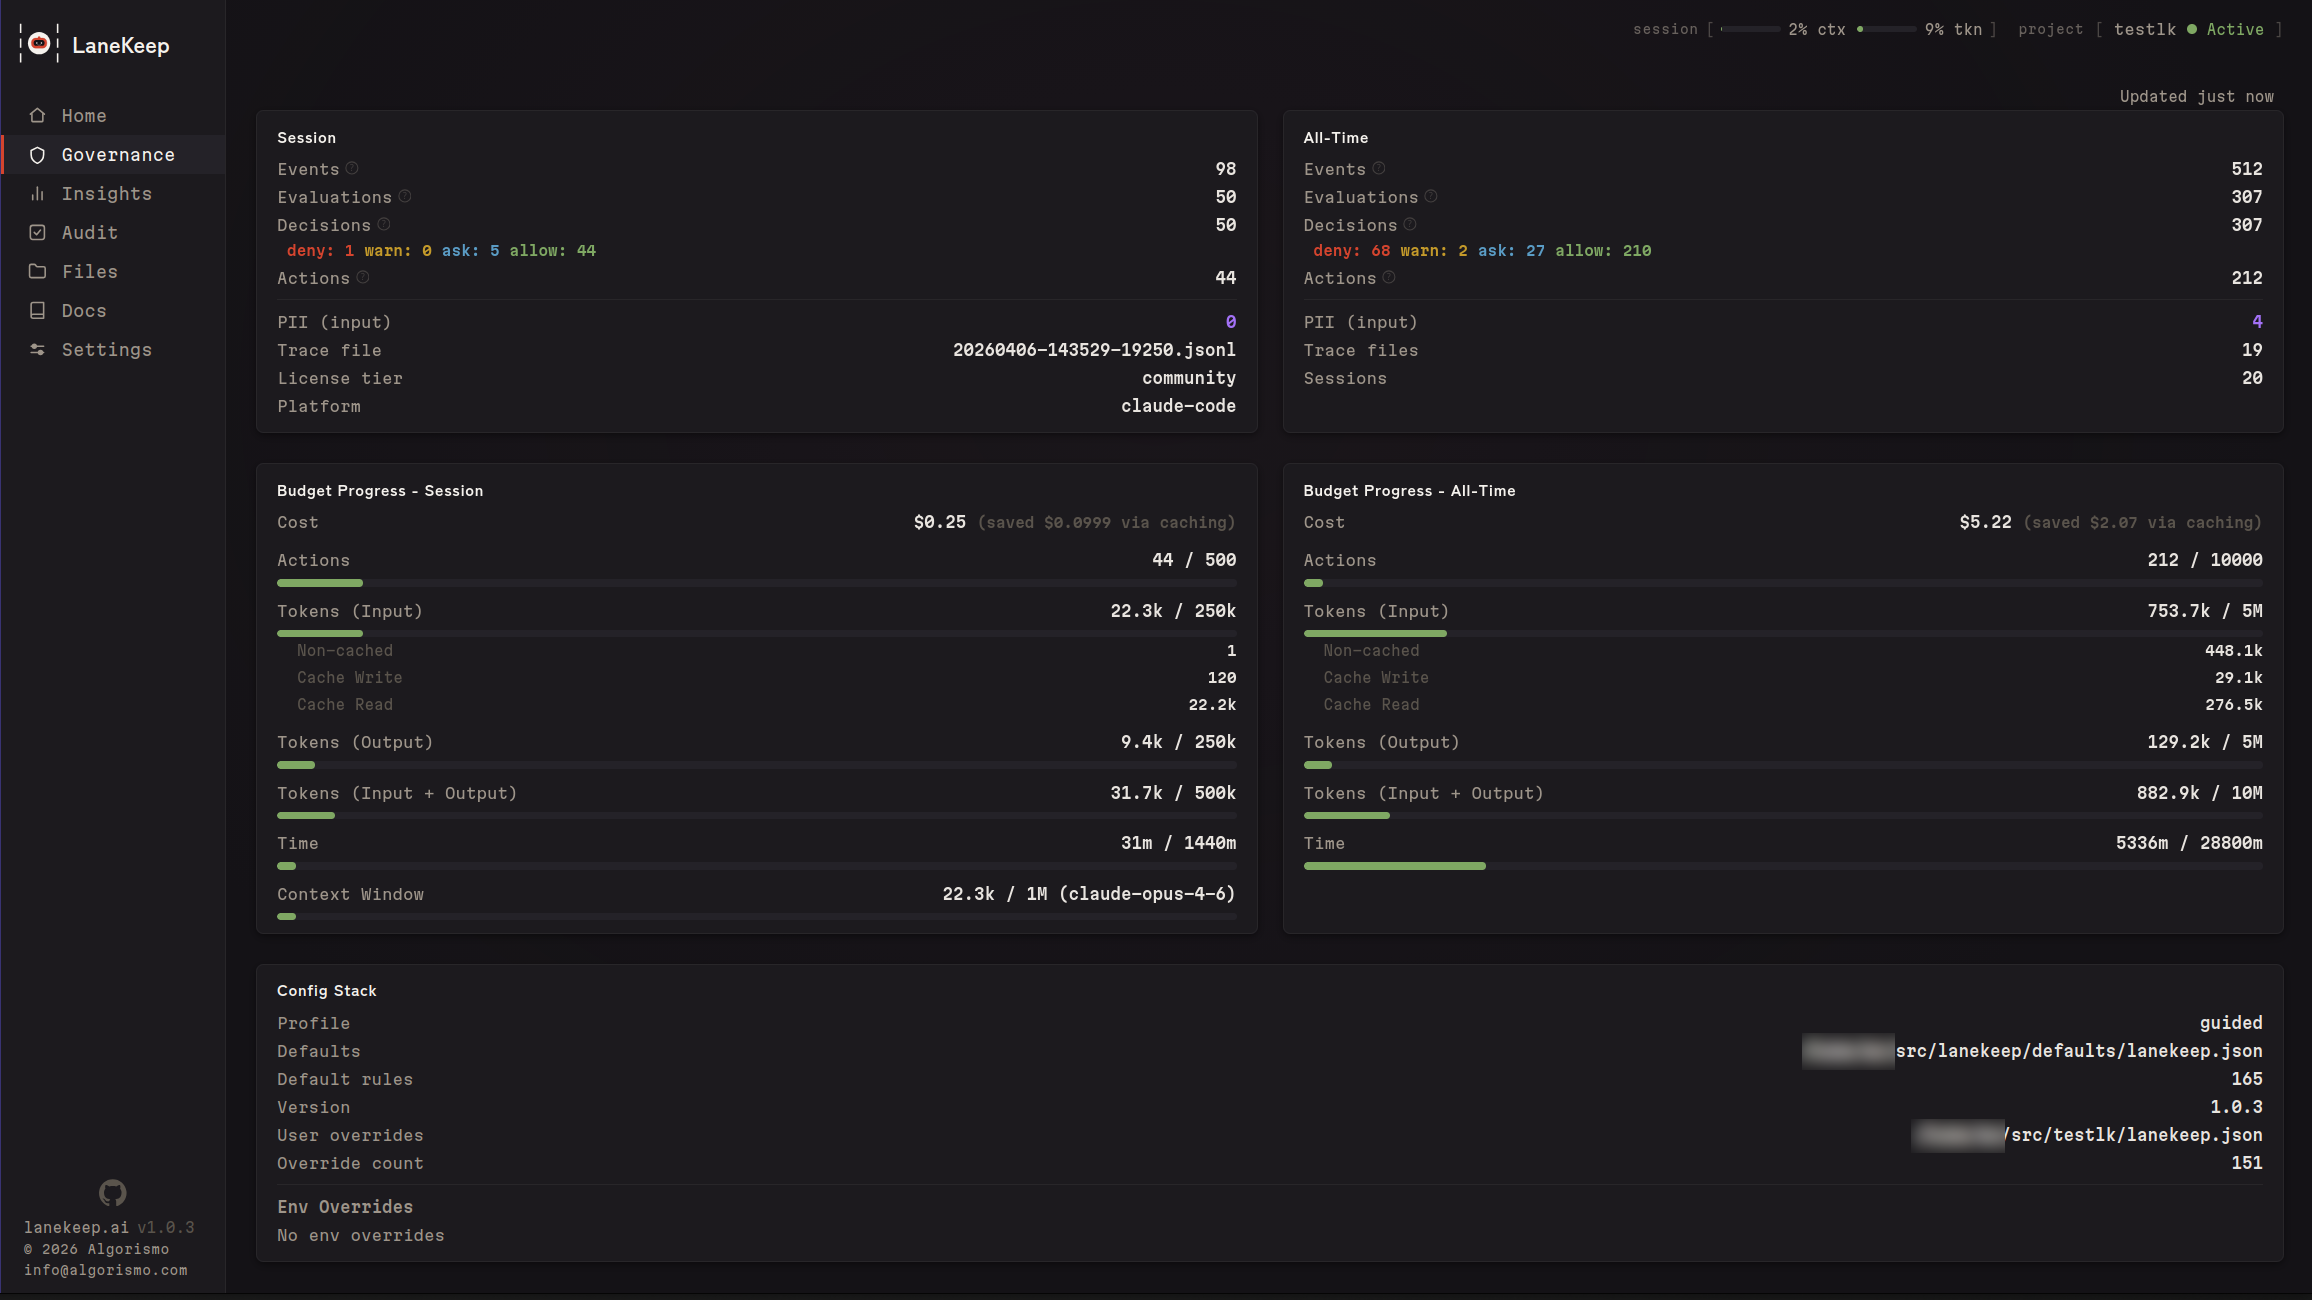The width and height of the screenshot is (2312, 1300).
Task: Click the green Active status dot
Action: [x=2192, y=30]
